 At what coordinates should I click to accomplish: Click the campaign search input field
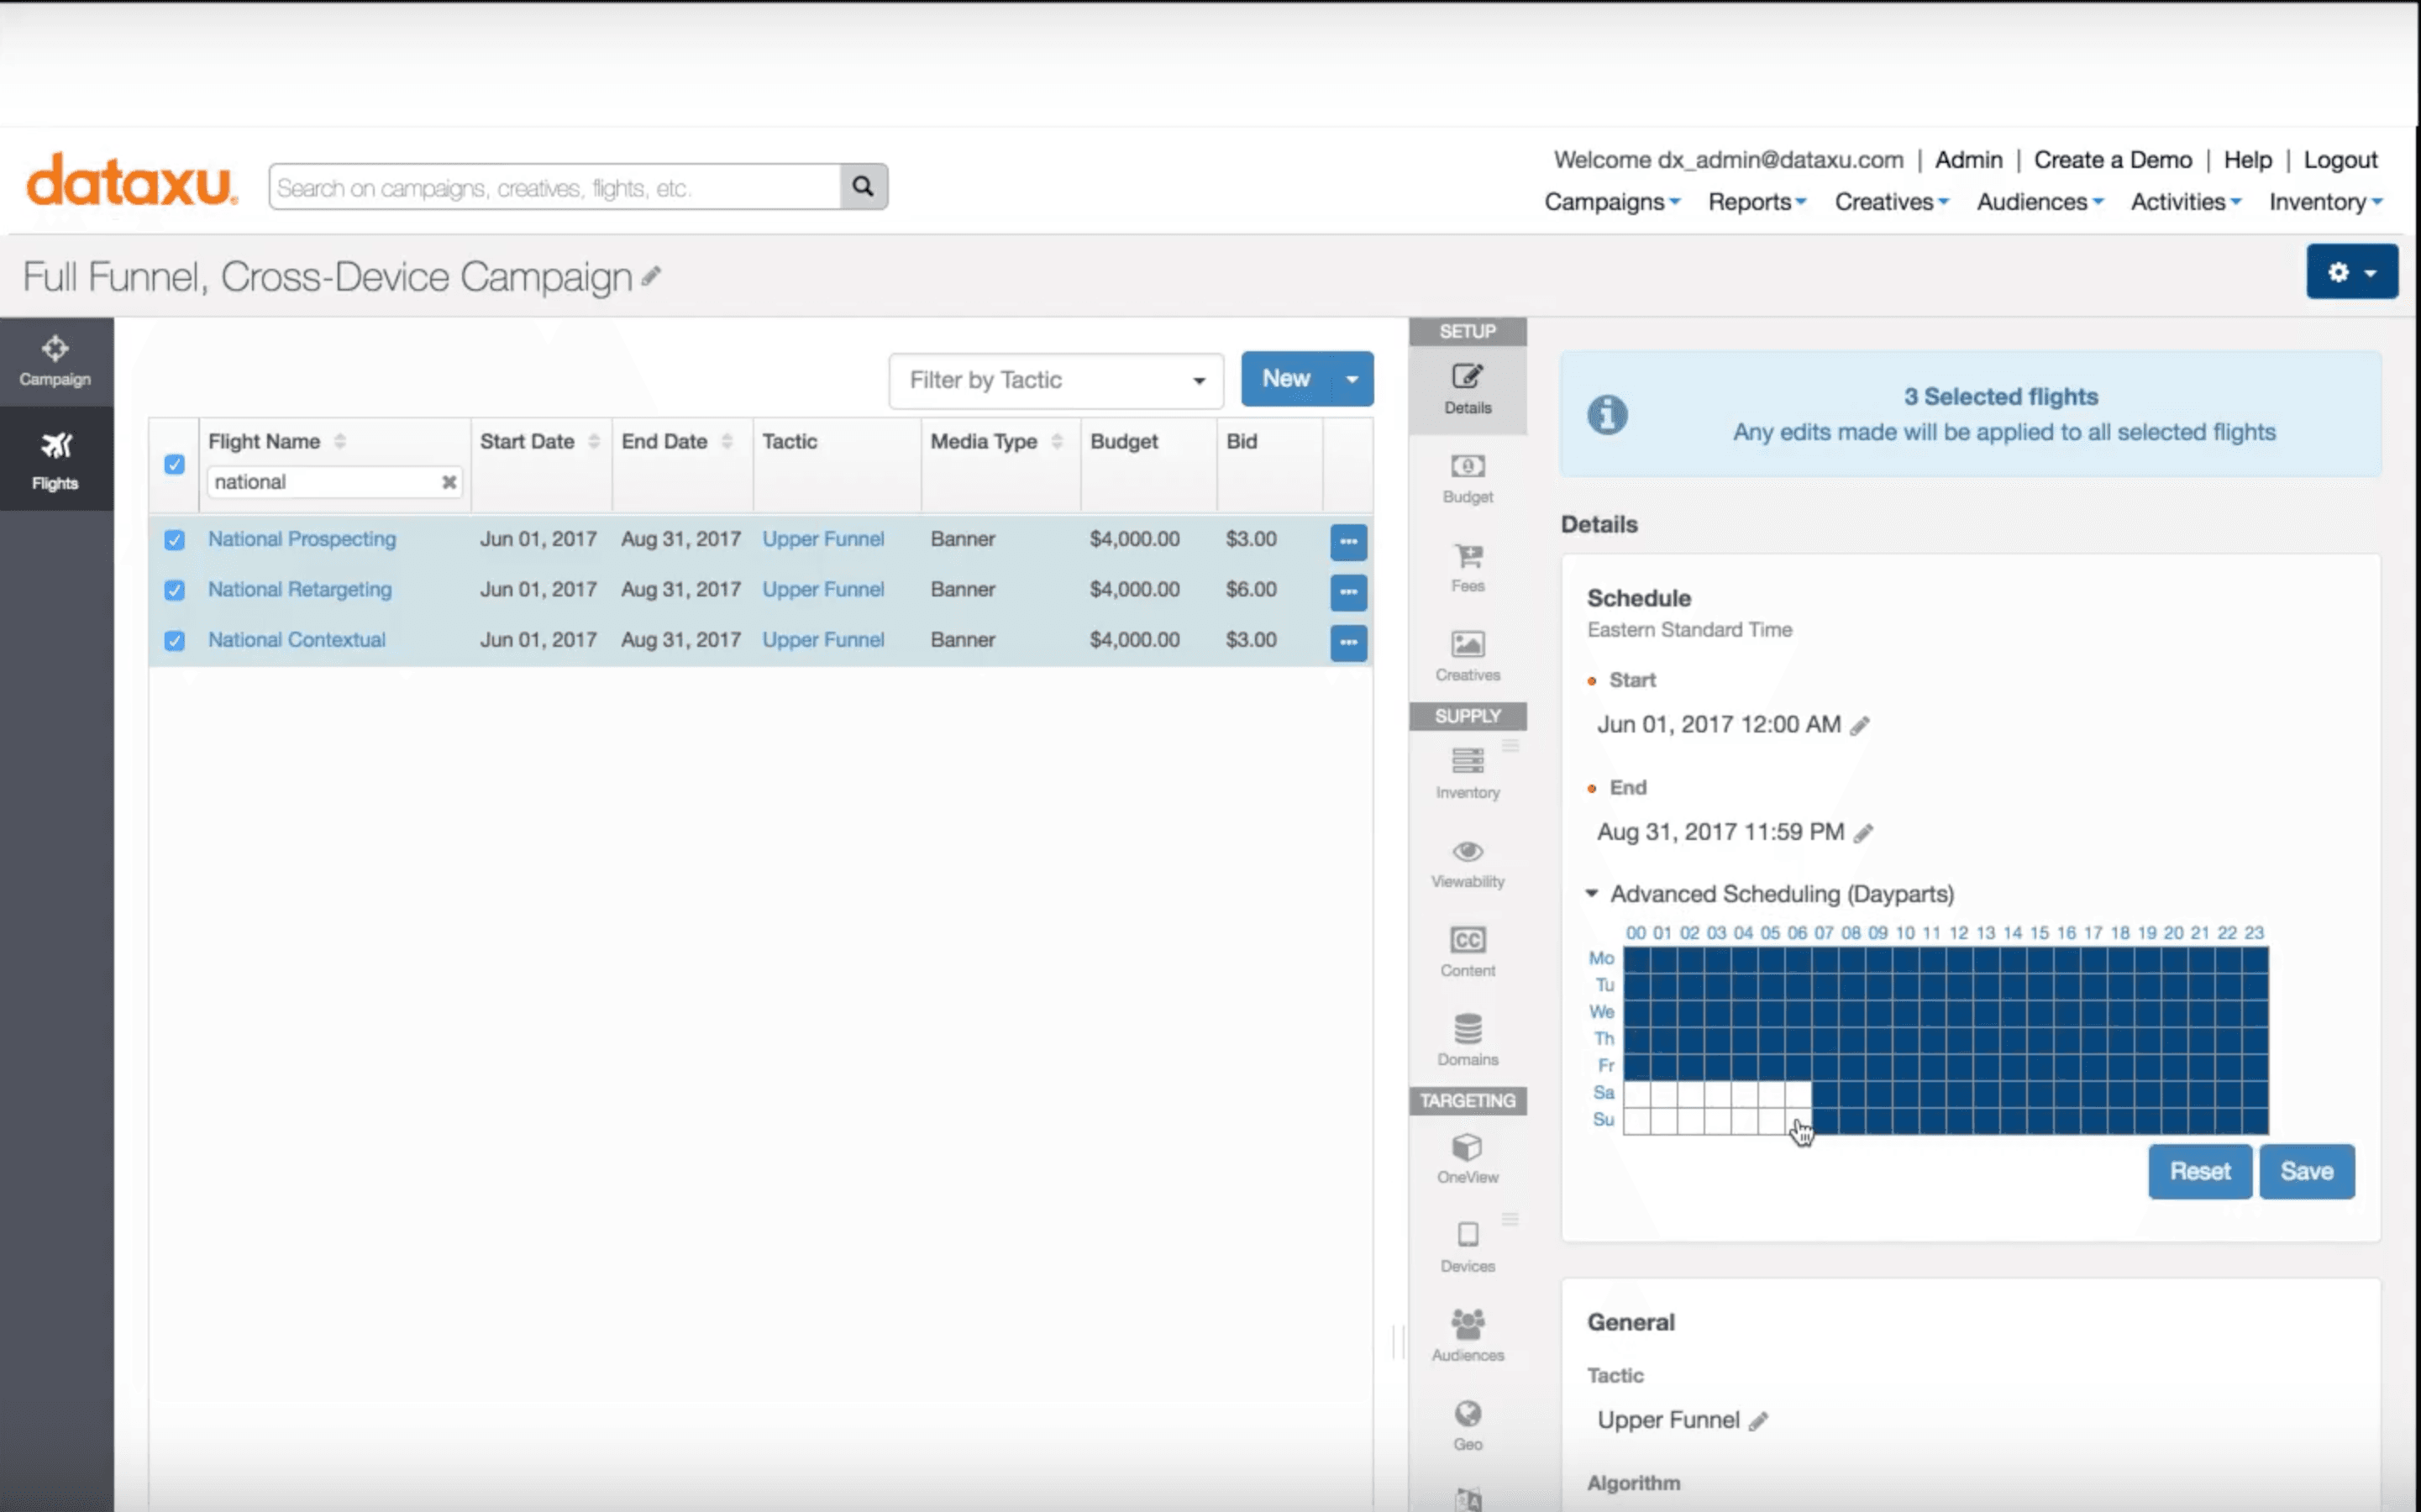[555, 187]
